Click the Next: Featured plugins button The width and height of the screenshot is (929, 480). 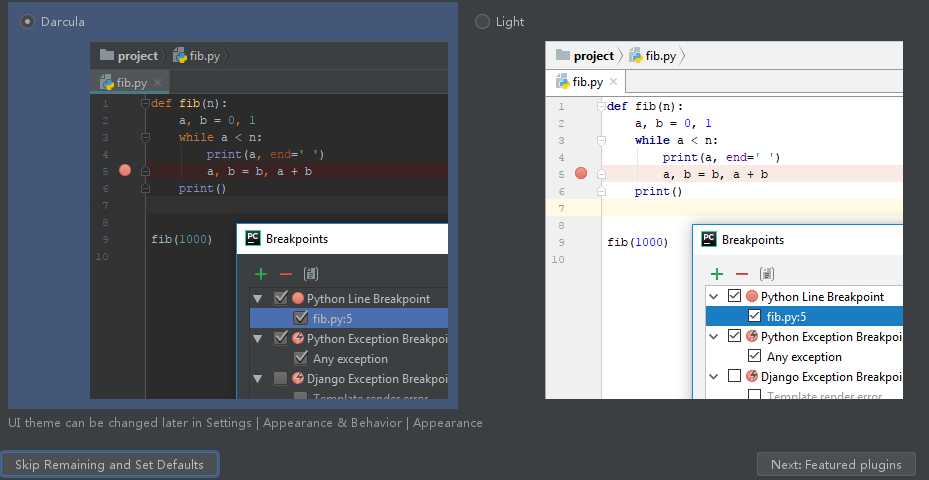coord(836,464)
